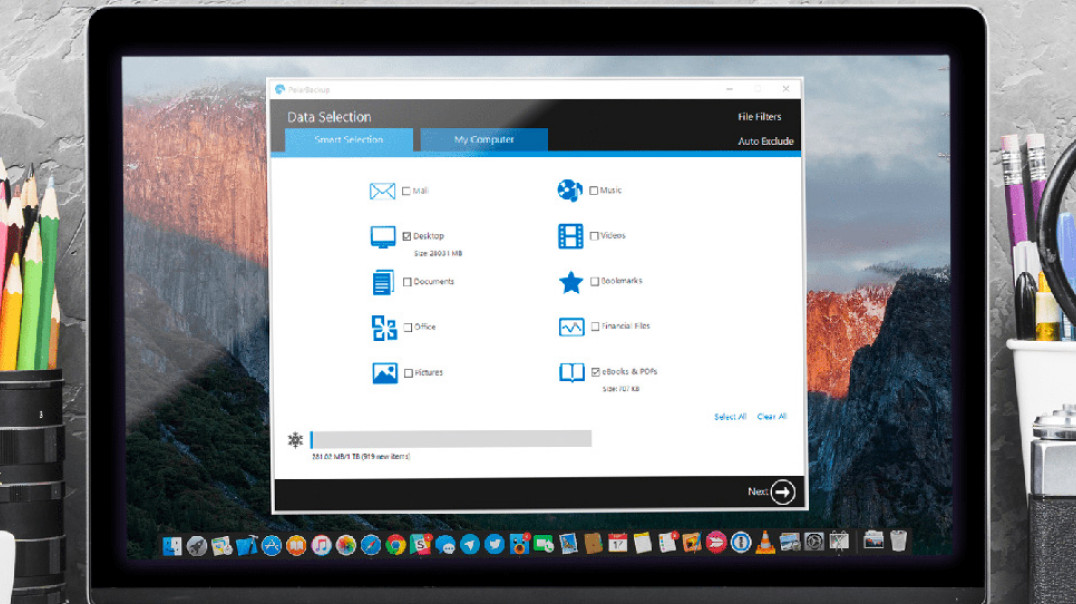The width and height of the screenshot is (1076, 604).
Task: Open Finder from the dock
Action: (172, 546)
